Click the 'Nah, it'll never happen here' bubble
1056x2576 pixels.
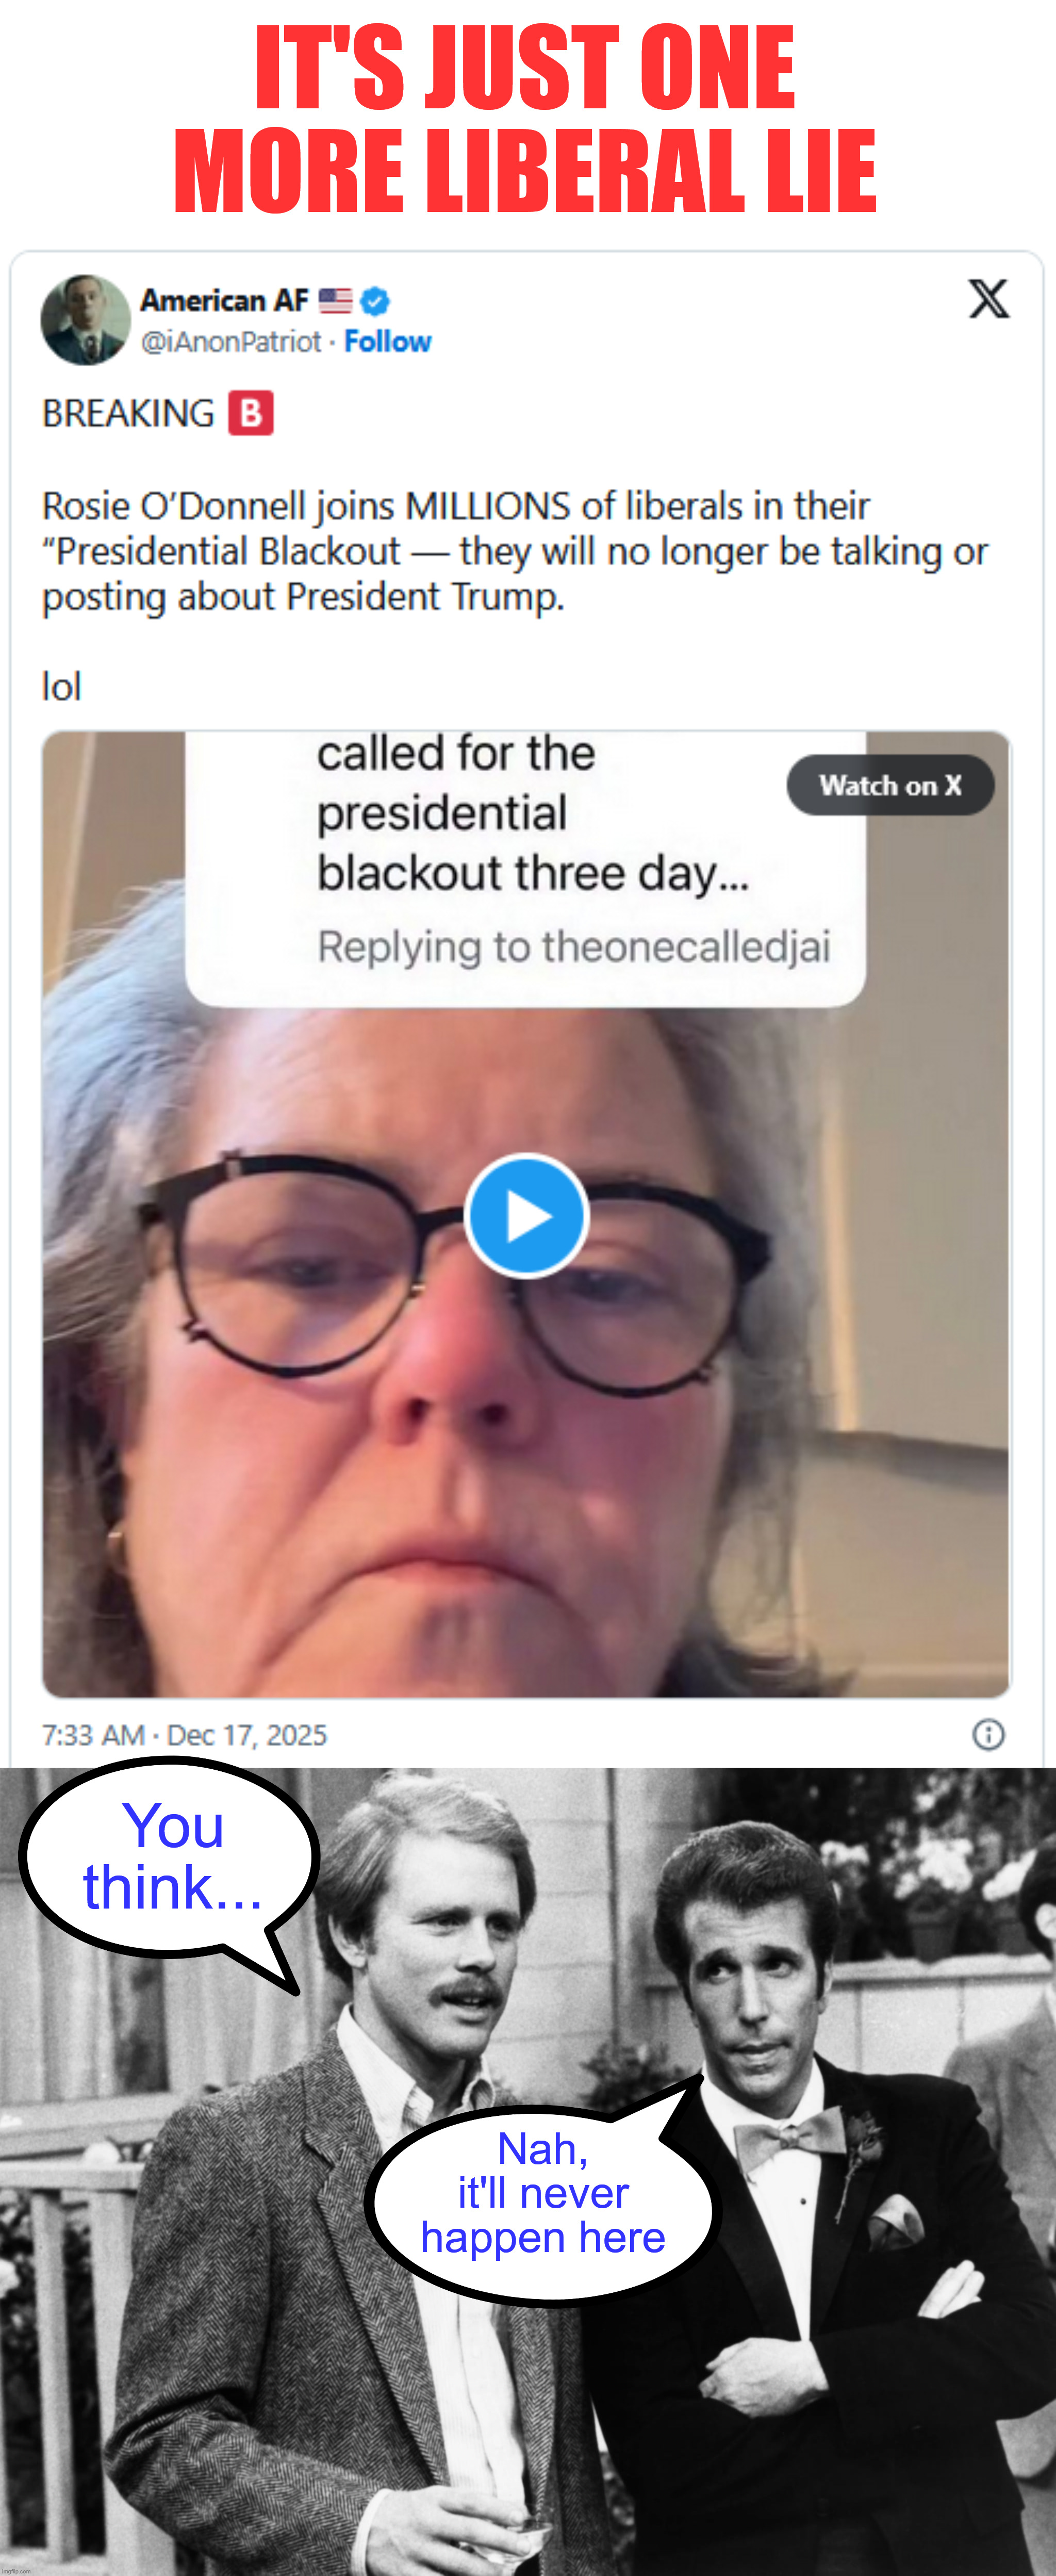point(542,2193)
